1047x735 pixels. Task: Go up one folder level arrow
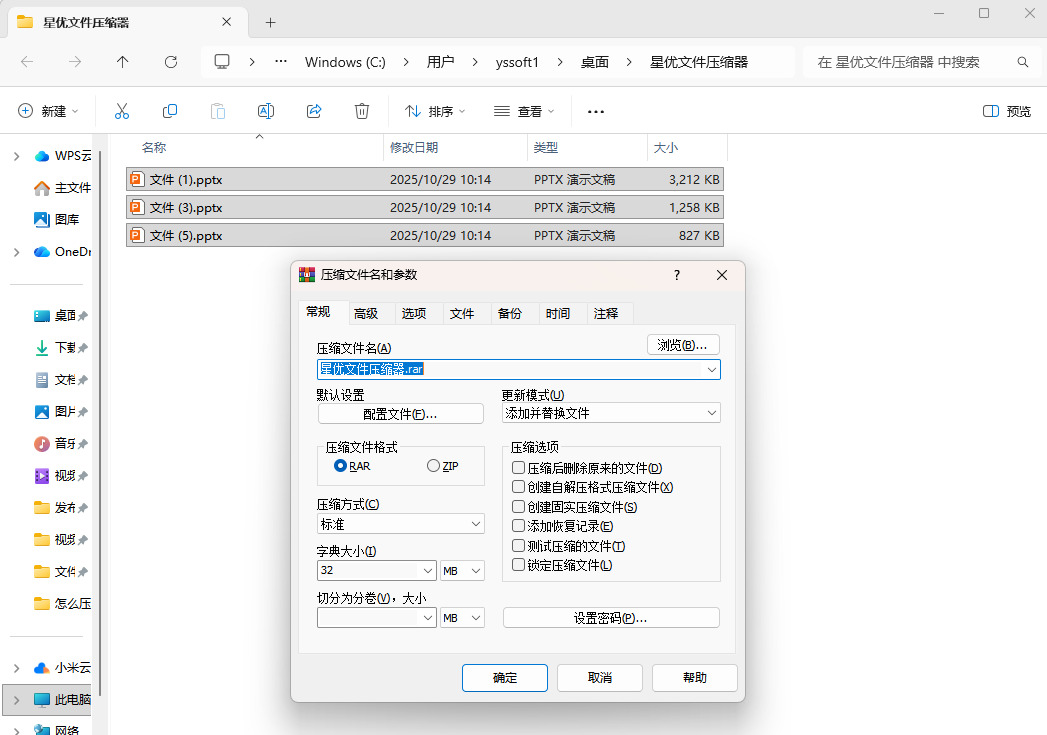click(122, 62)
